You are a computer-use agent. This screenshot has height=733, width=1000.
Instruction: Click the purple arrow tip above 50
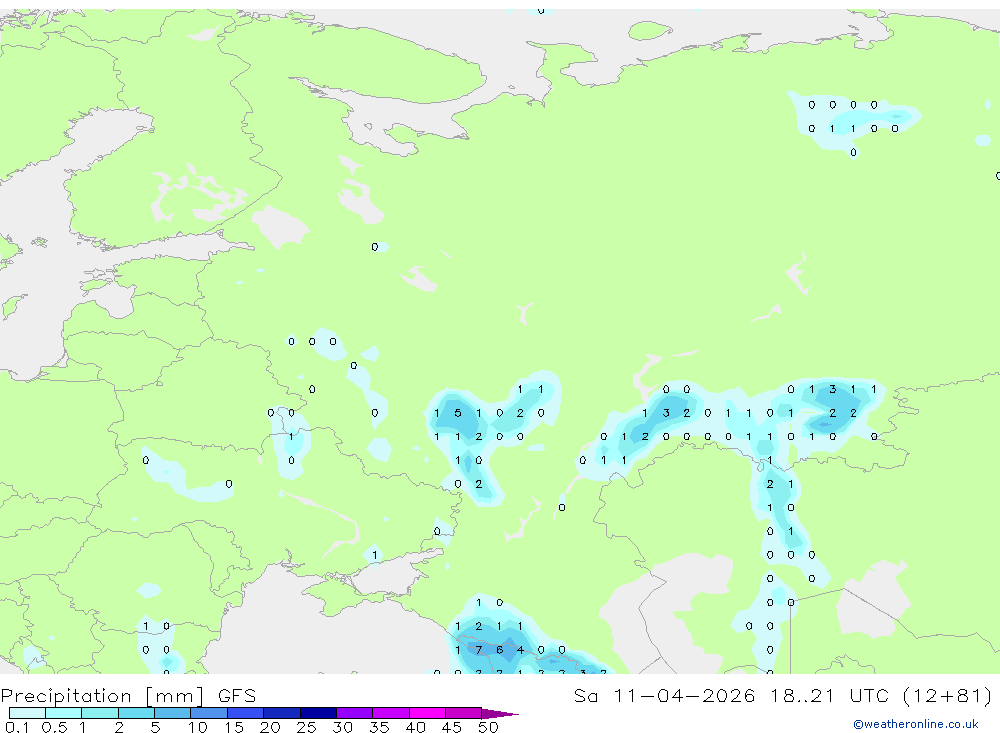pos(500,713)
